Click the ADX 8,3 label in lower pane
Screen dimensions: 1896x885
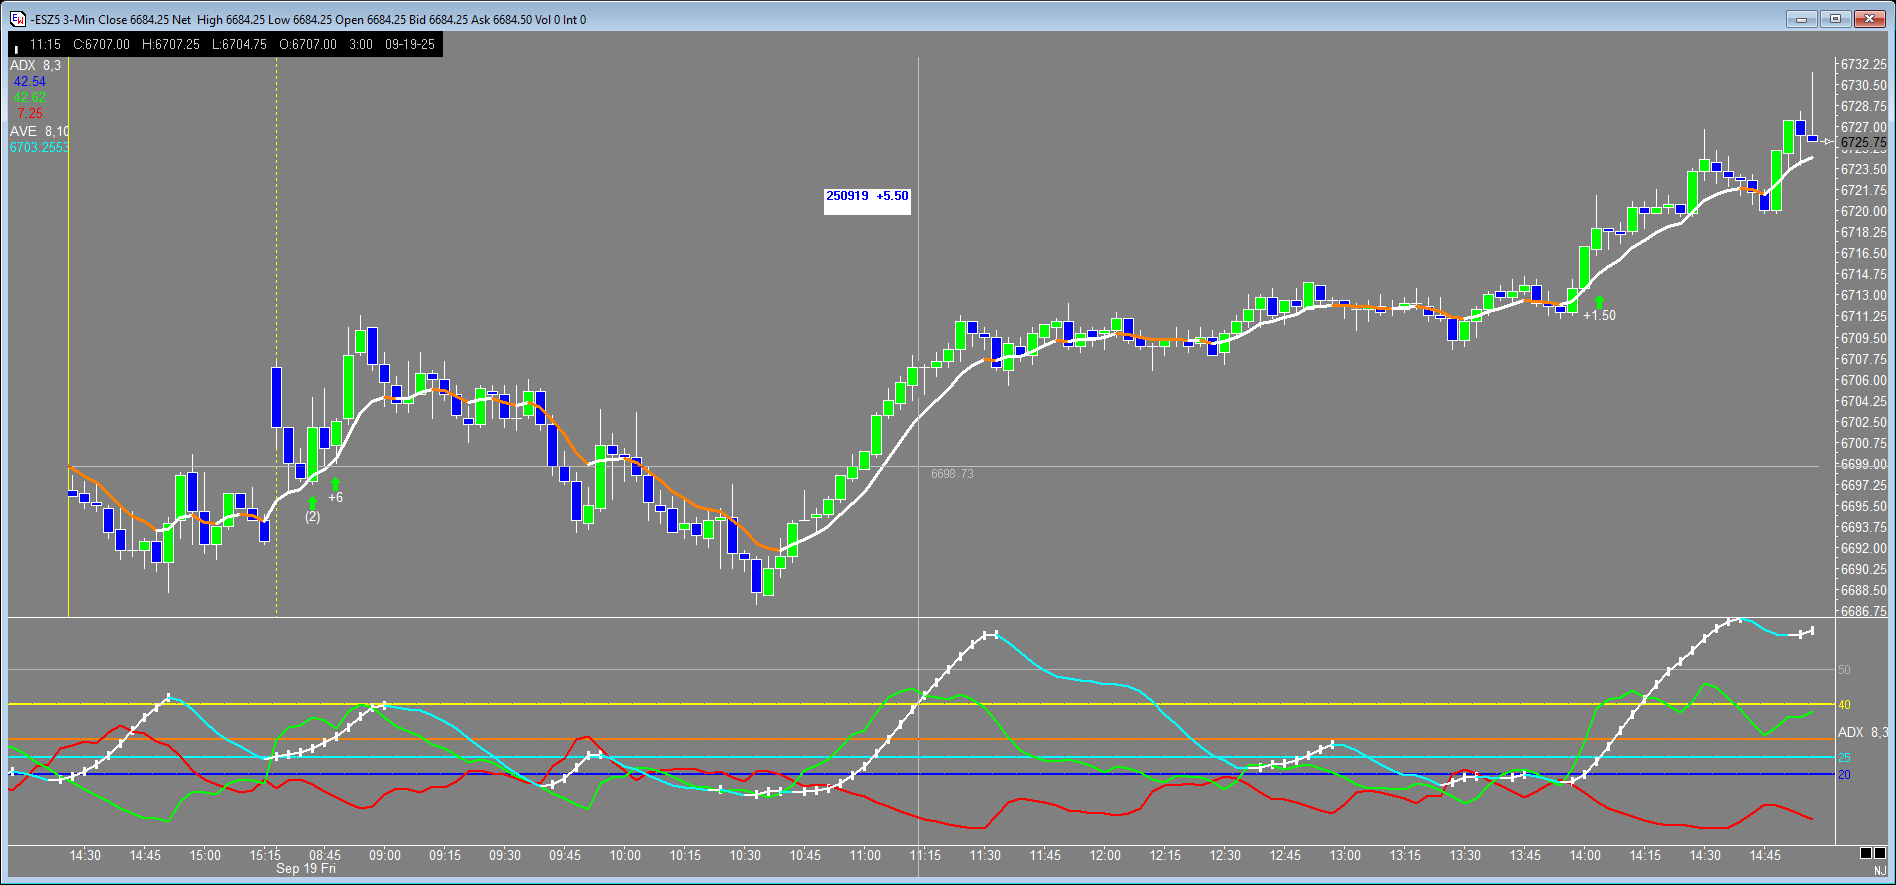tap(1862, 732)
